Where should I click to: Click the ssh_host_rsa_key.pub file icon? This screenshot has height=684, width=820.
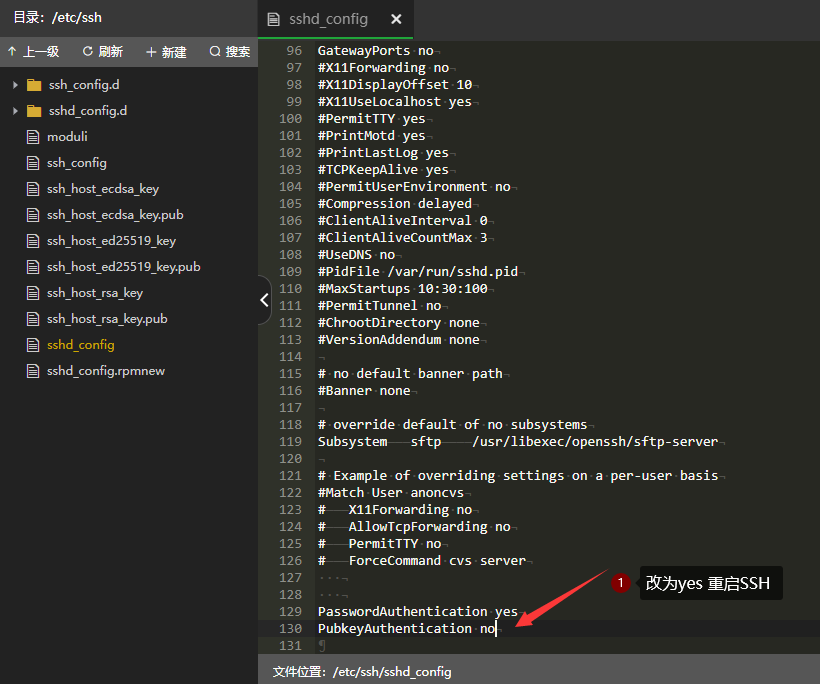33,319
